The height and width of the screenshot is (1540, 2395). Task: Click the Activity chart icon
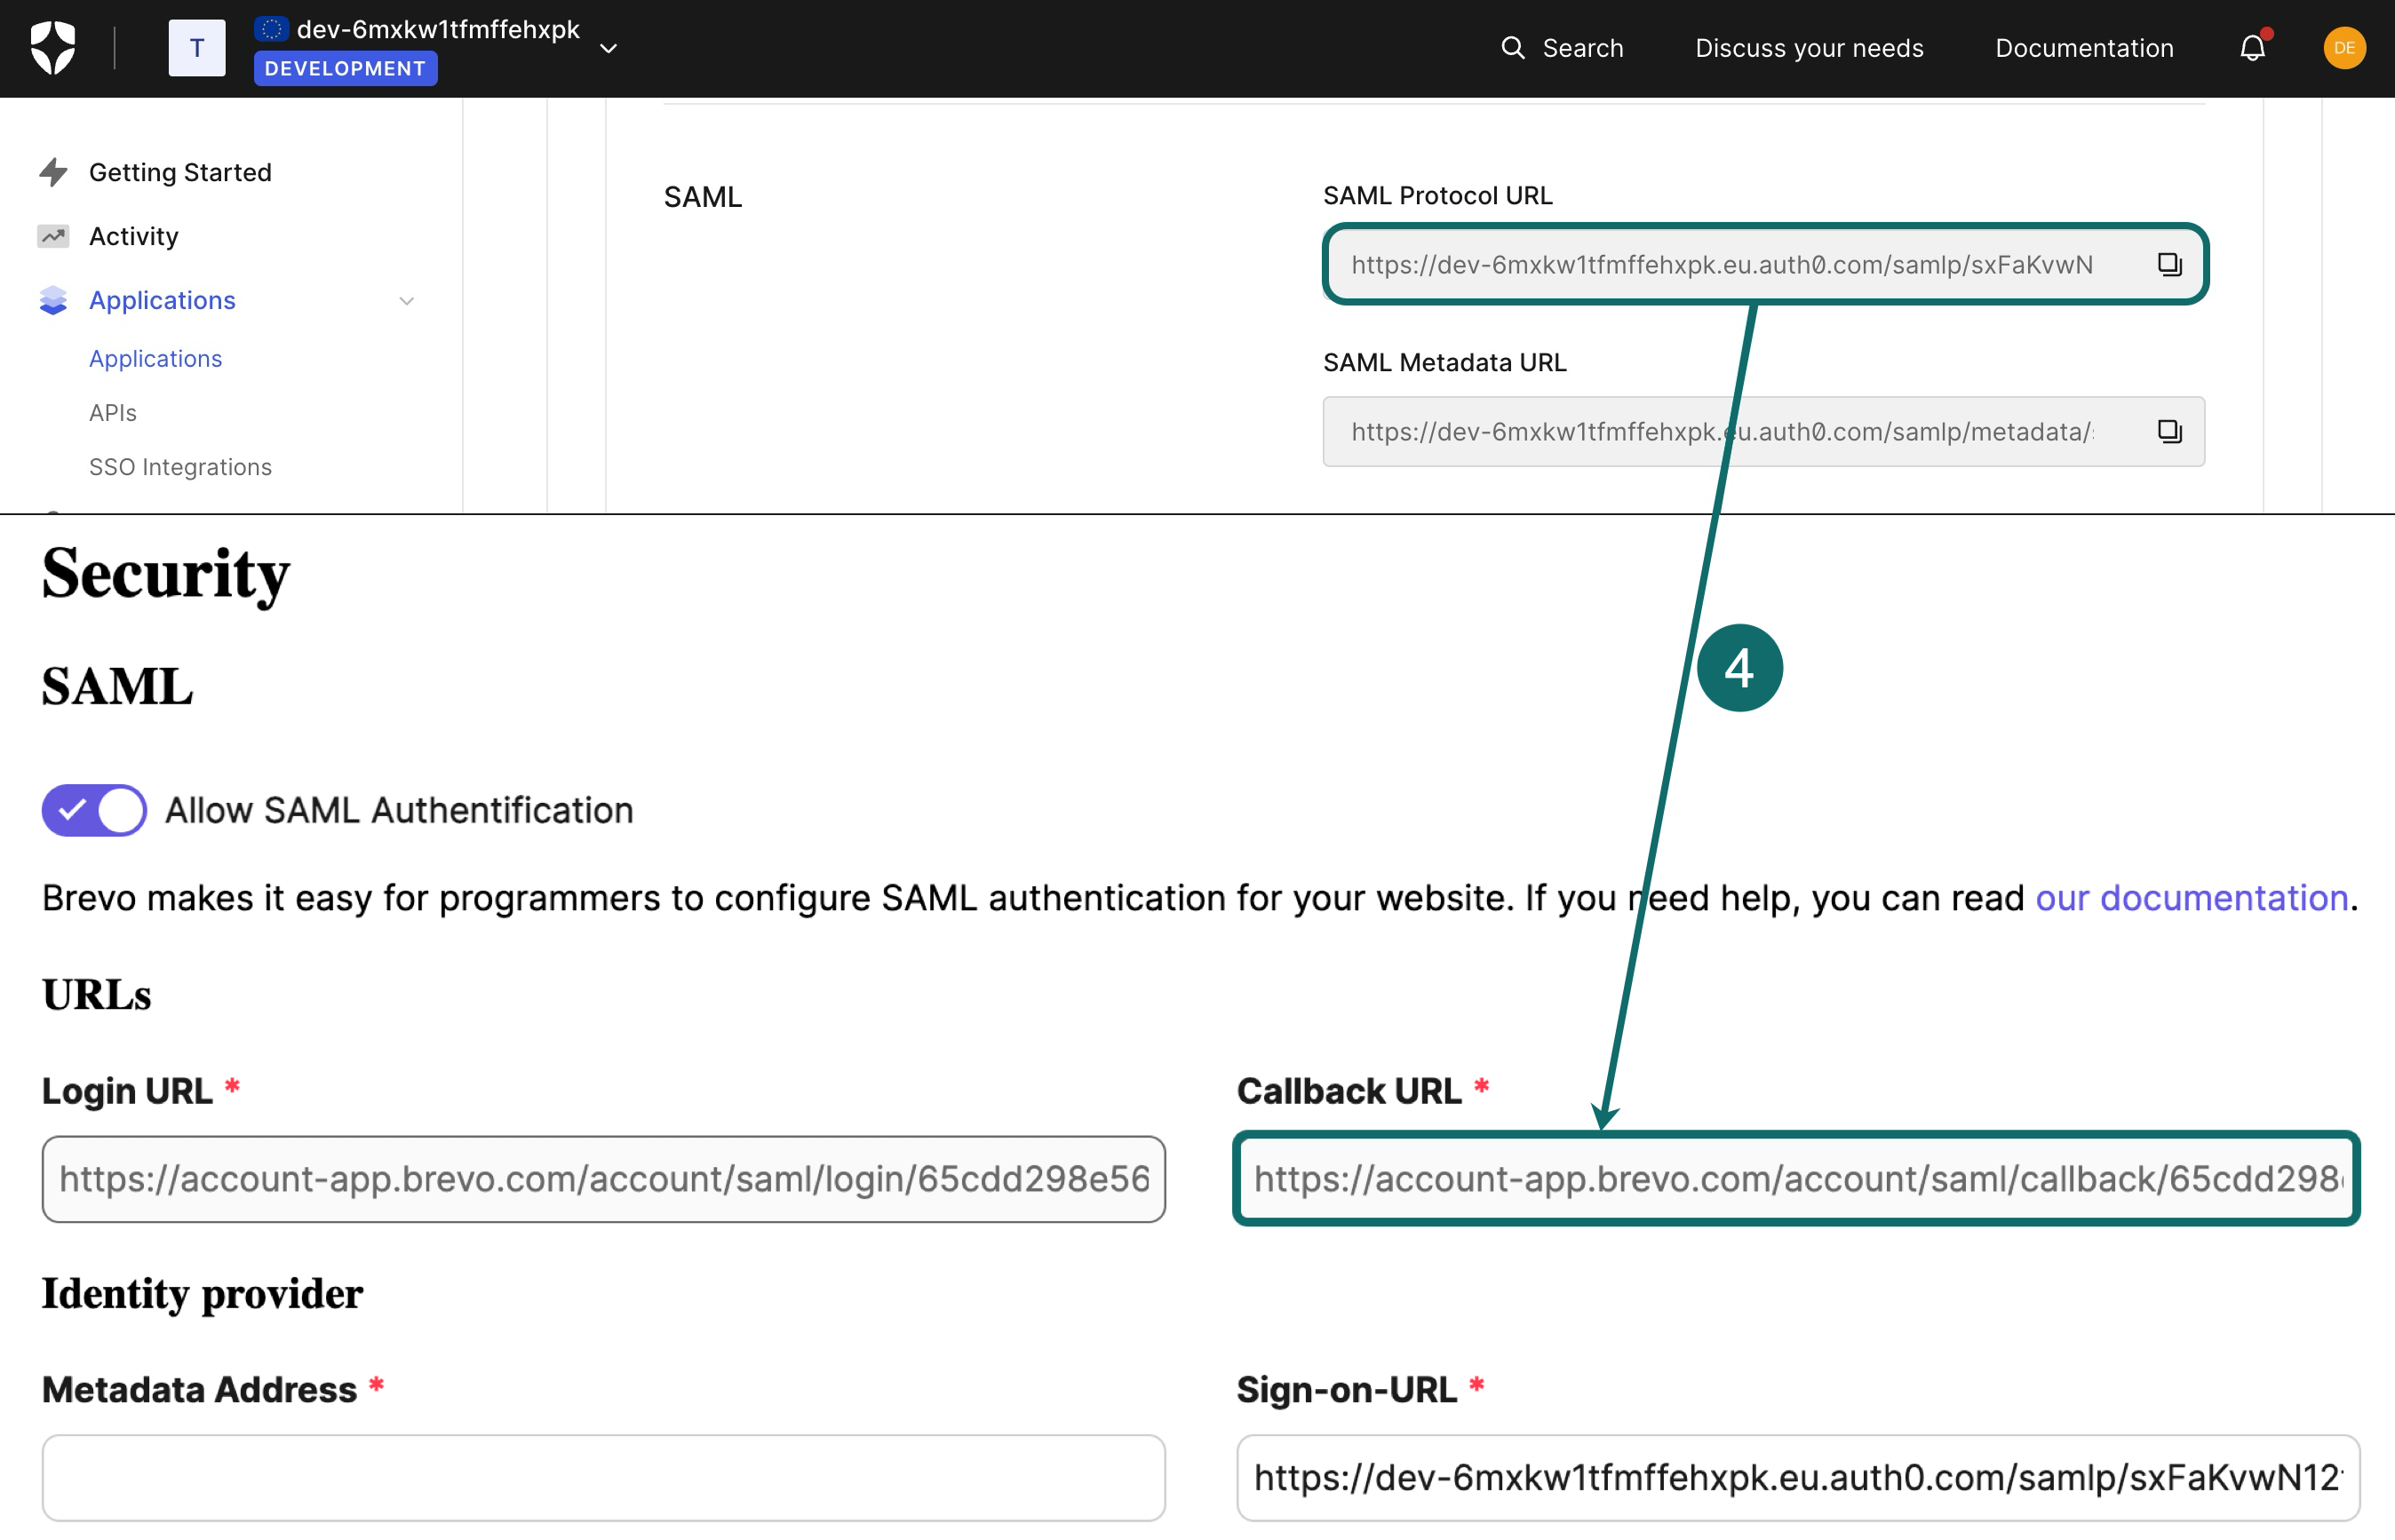53,235
